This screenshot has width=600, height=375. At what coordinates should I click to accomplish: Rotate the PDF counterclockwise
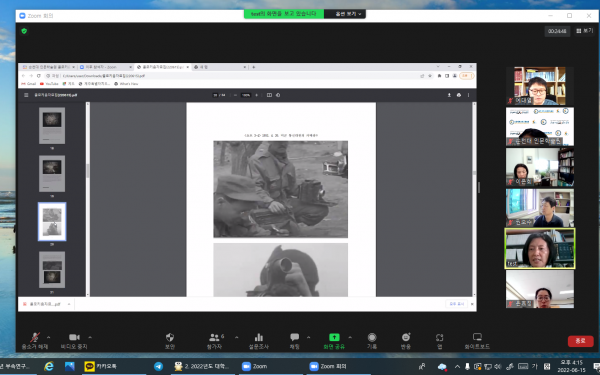pyautogui.click(x=278, y=95)
